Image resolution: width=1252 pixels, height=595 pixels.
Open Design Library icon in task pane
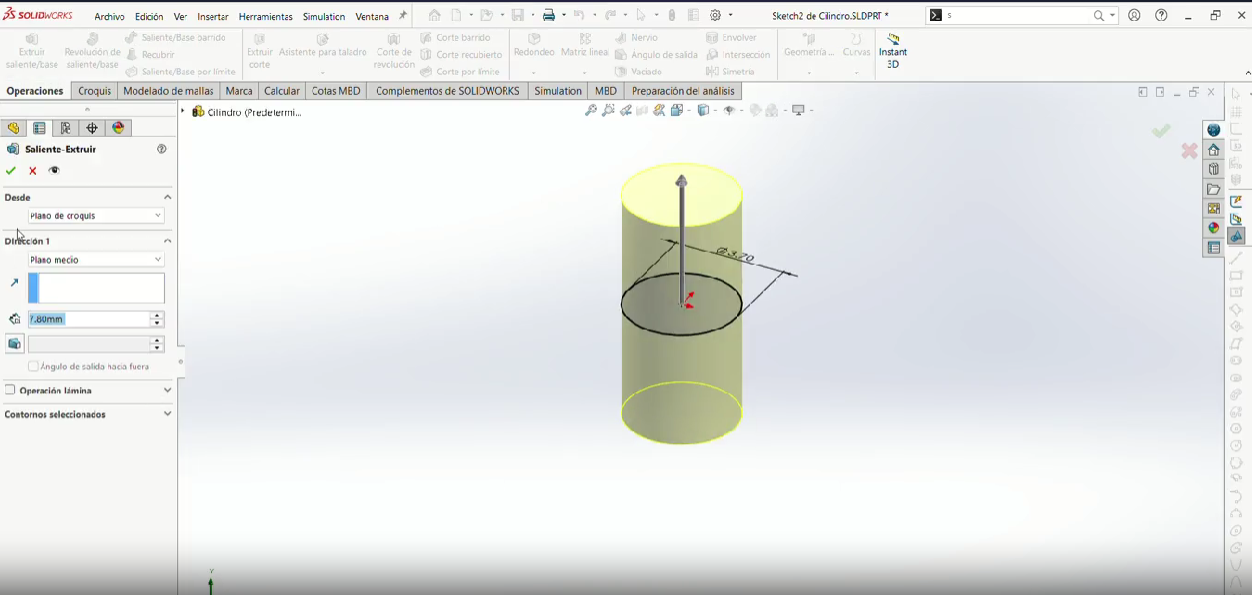pyautogui.click(x=1214, y=169)
